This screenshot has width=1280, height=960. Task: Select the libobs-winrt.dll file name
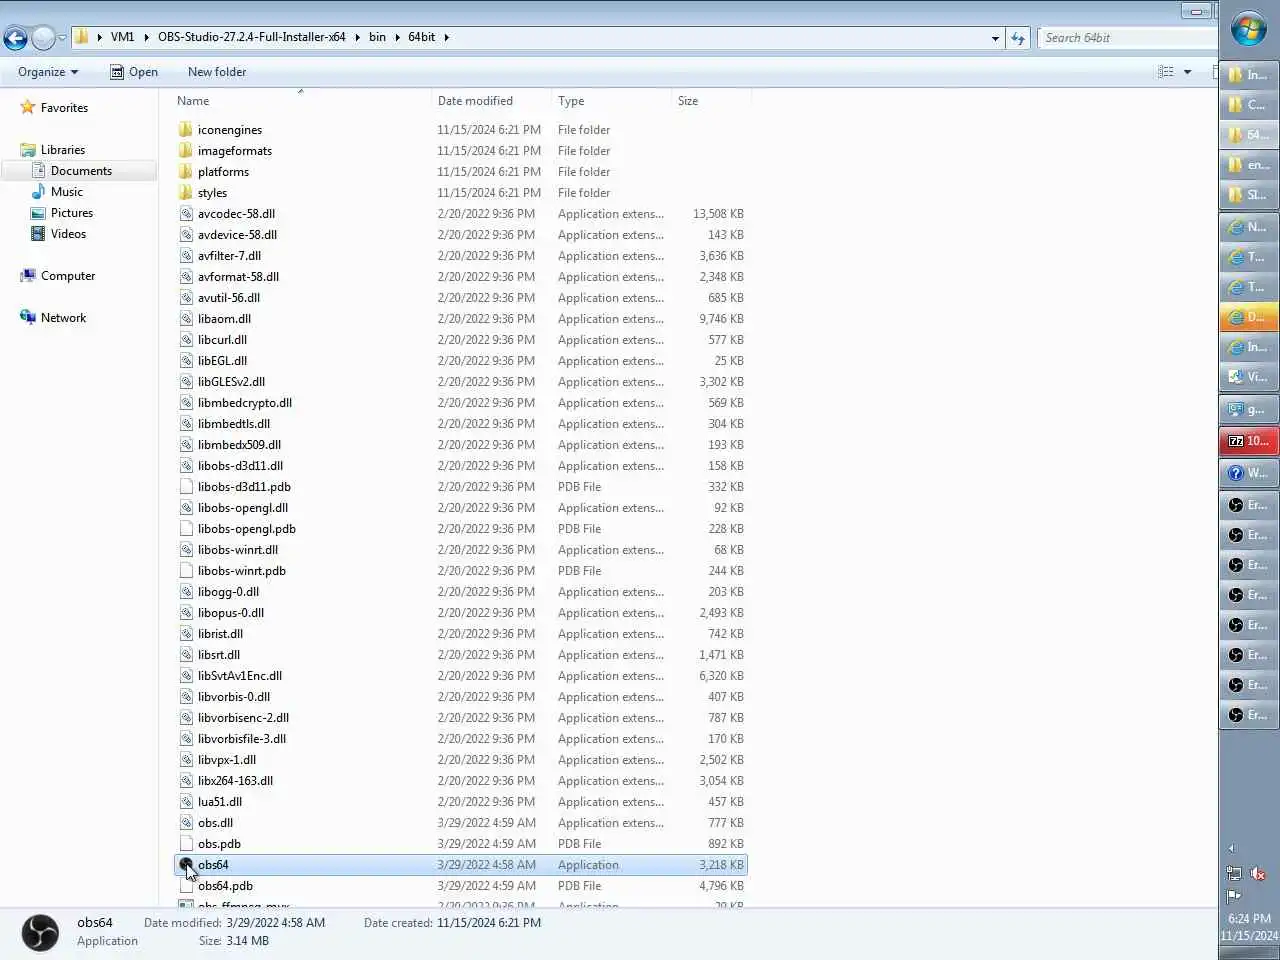pos(238,550)
